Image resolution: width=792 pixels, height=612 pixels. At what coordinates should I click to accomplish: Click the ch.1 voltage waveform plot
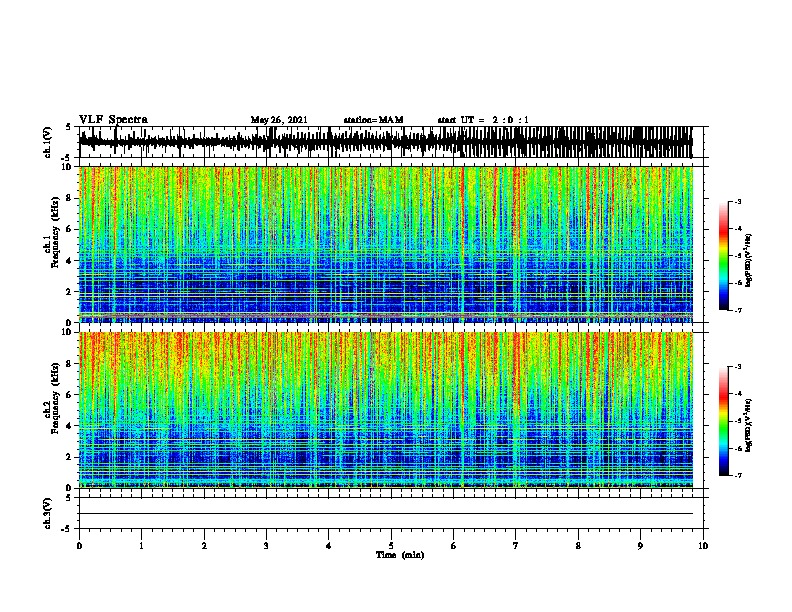390,142
